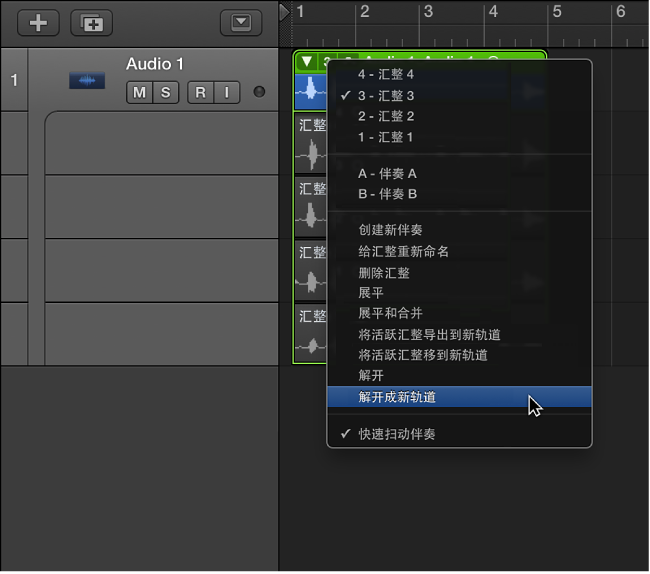Viewport: 650px width, 574px height.
Task: Select take 2 - 汇整 2
Action: (459, 116)
